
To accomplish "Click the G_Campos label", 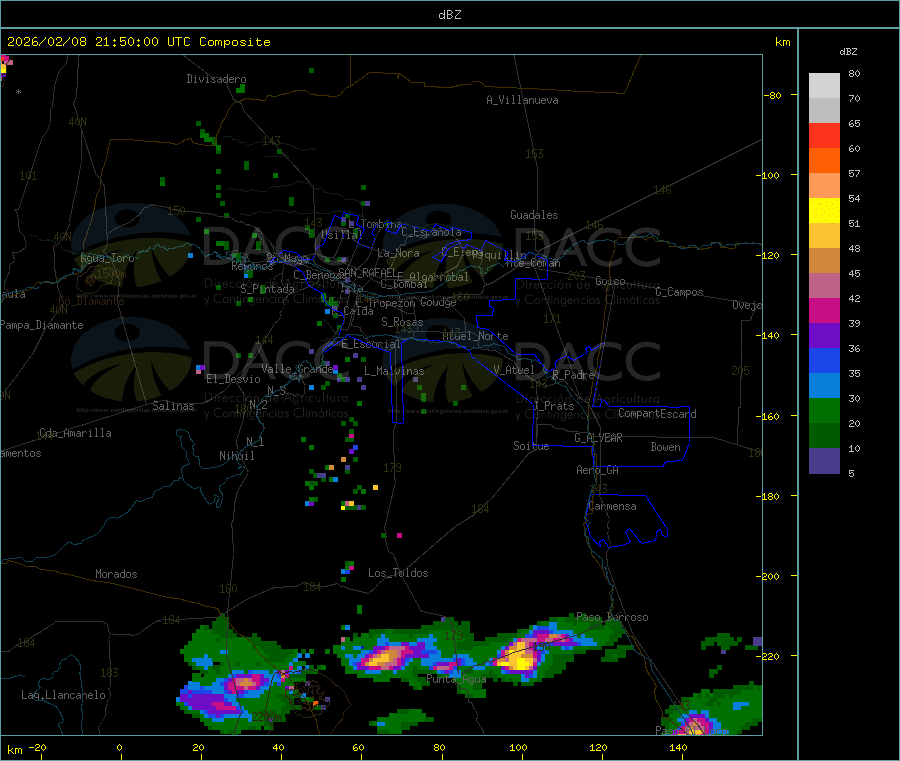I will pos(679,292).
